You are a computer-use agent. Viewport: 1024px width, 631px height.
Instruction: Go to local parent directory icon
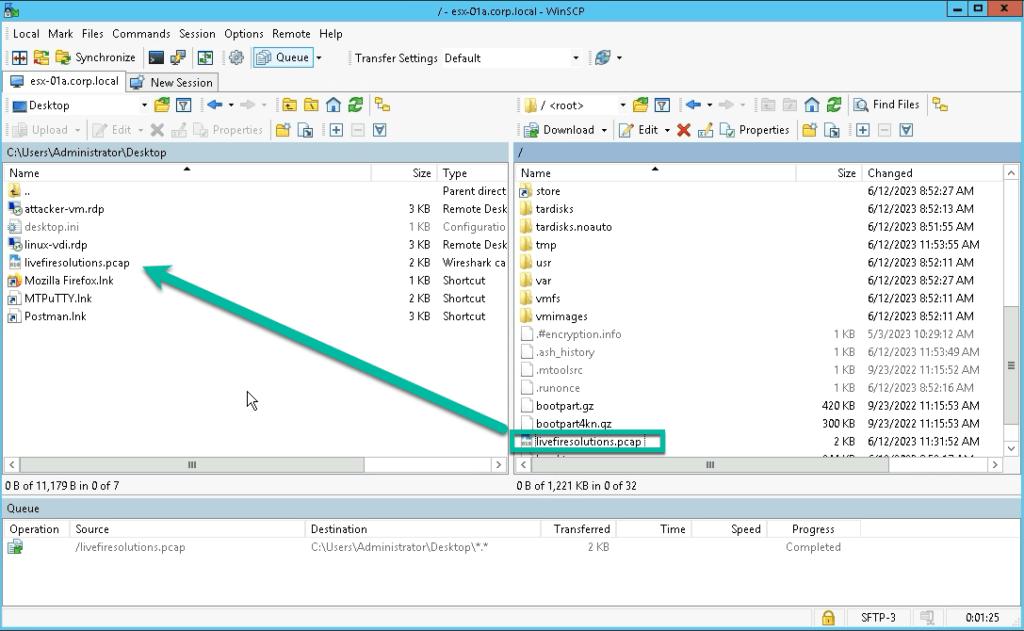click(x=289, y=105)
